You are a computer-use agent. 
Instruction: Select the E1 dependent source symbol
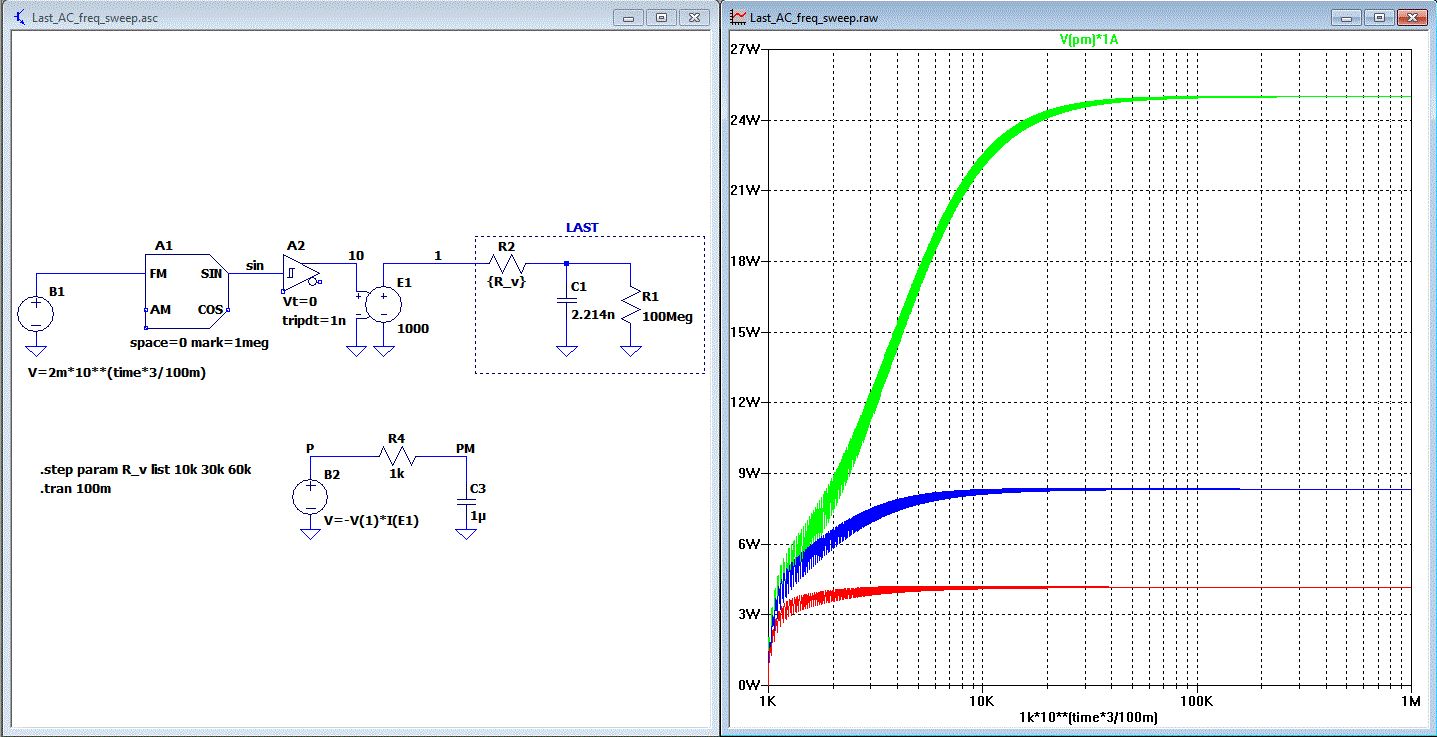pos(382,304)
